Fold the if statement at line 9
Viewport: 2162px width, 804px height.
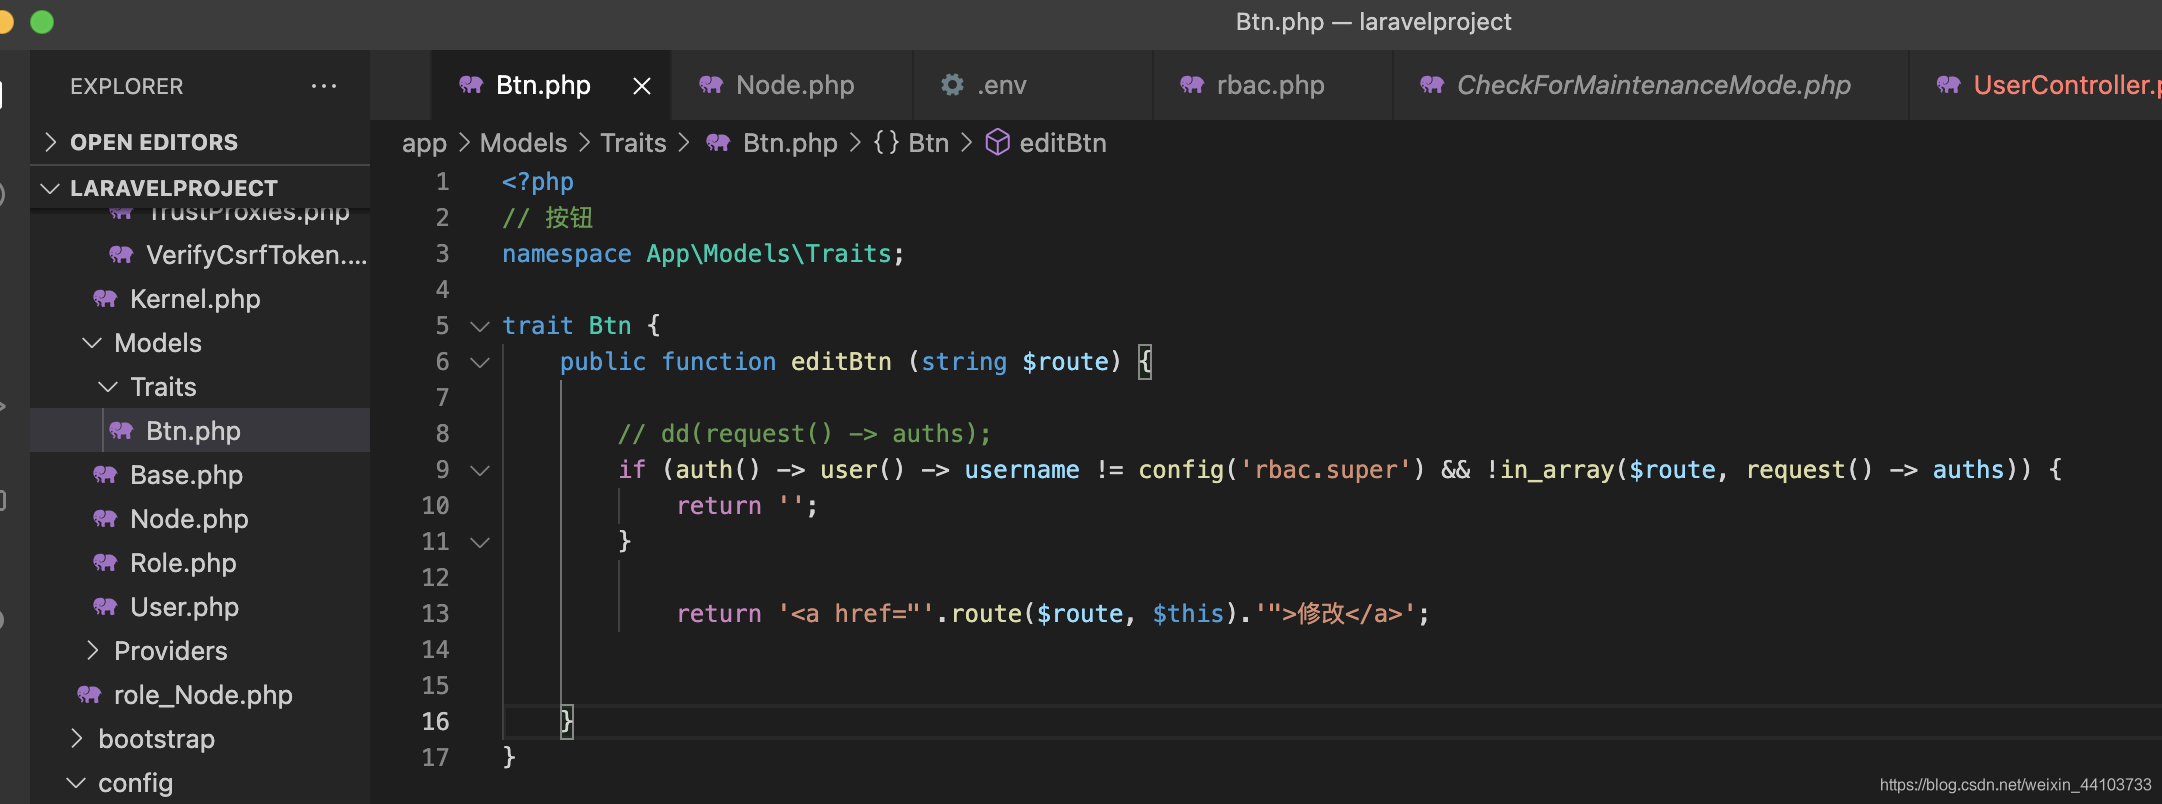click(x=480, y=470)
